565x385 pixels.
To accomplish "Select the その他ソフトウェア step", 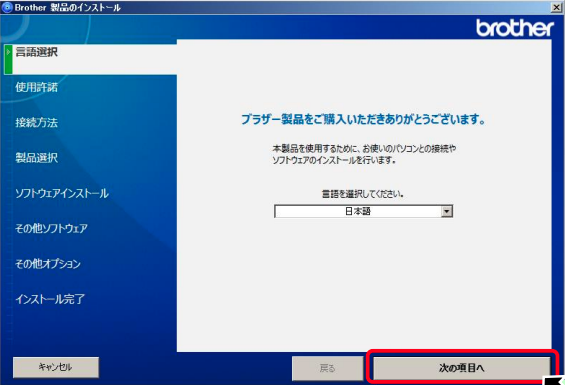I will click(x=51, y=228).
